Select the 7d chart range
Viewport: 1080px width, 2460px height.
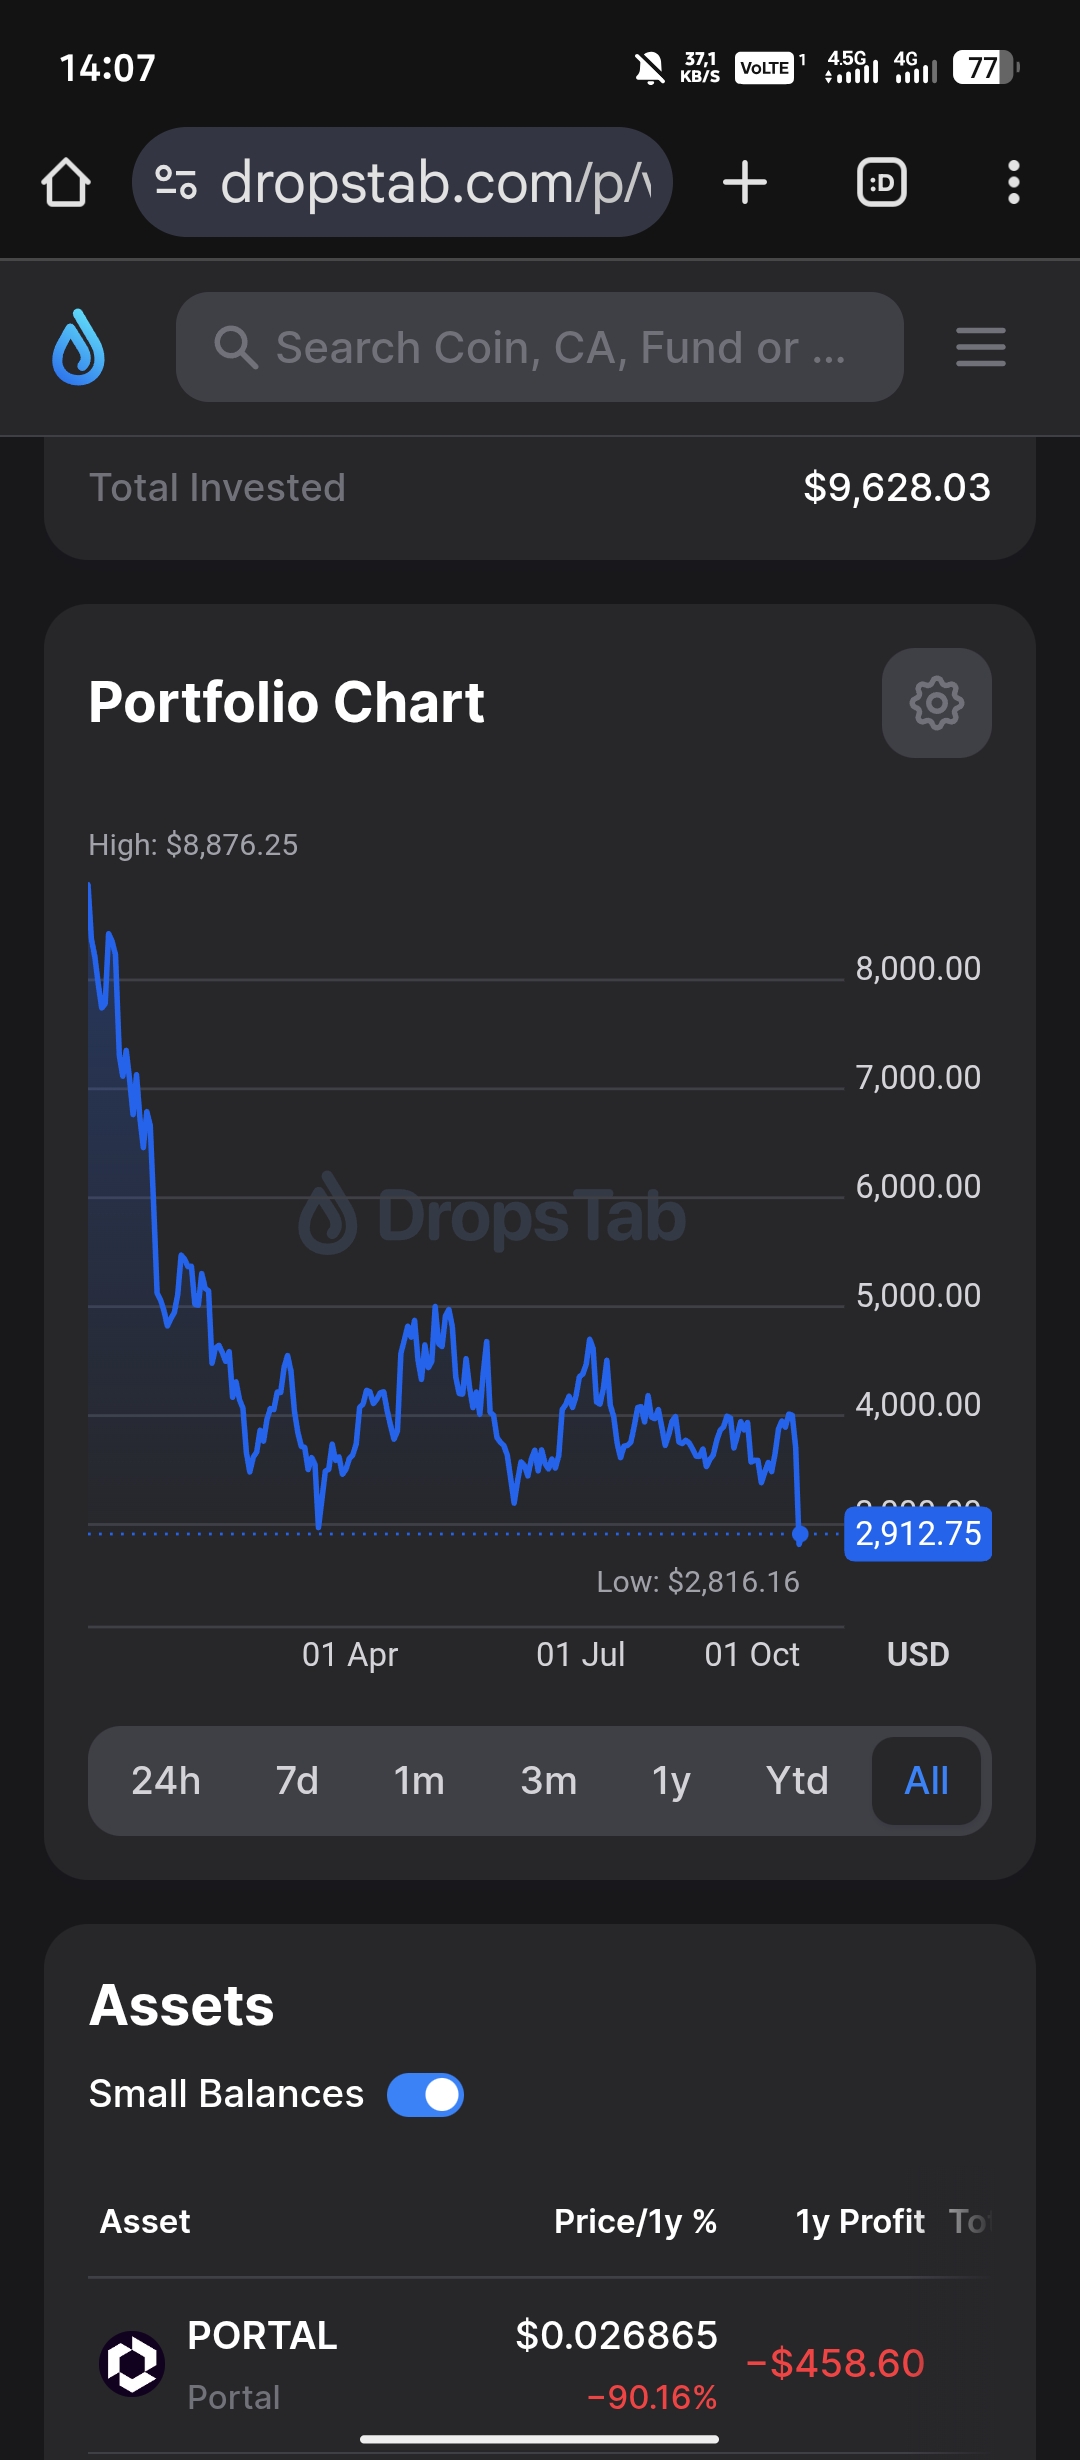[x=297, y=1781]
